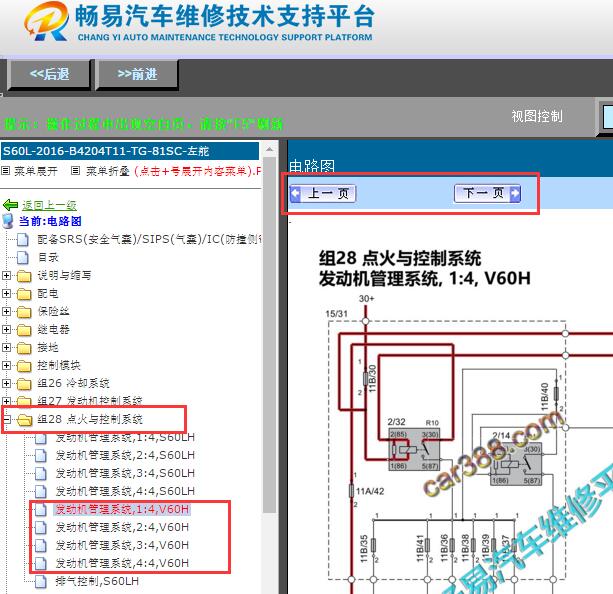This screenshot has height=594, width=613.
Task: Expand the 组26 冷却系统 plus sign
Action: point(6,383)
